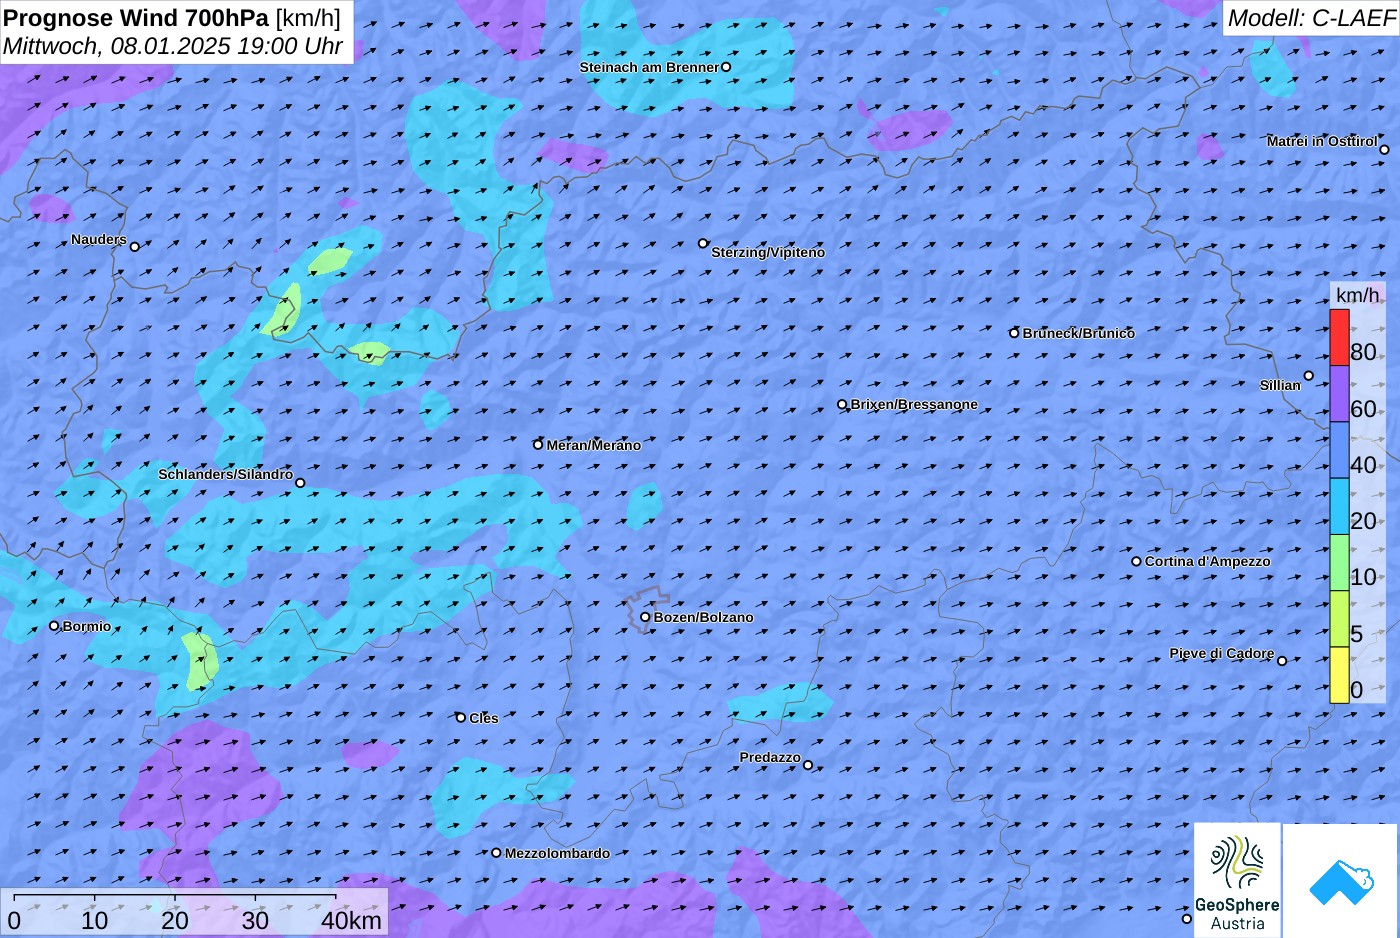Click the "Cortina d'Ampezzo" city name label
Image resolution: width=1400 pixels, height=938 pixels.
coord(1208,561)
